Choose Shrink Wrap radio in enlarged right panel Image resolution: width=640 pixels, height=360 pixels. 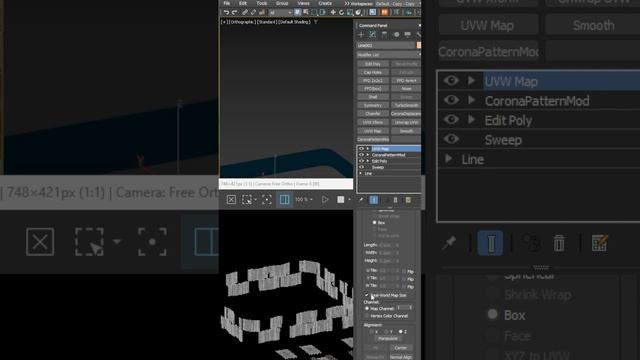[x=493, y=294]
